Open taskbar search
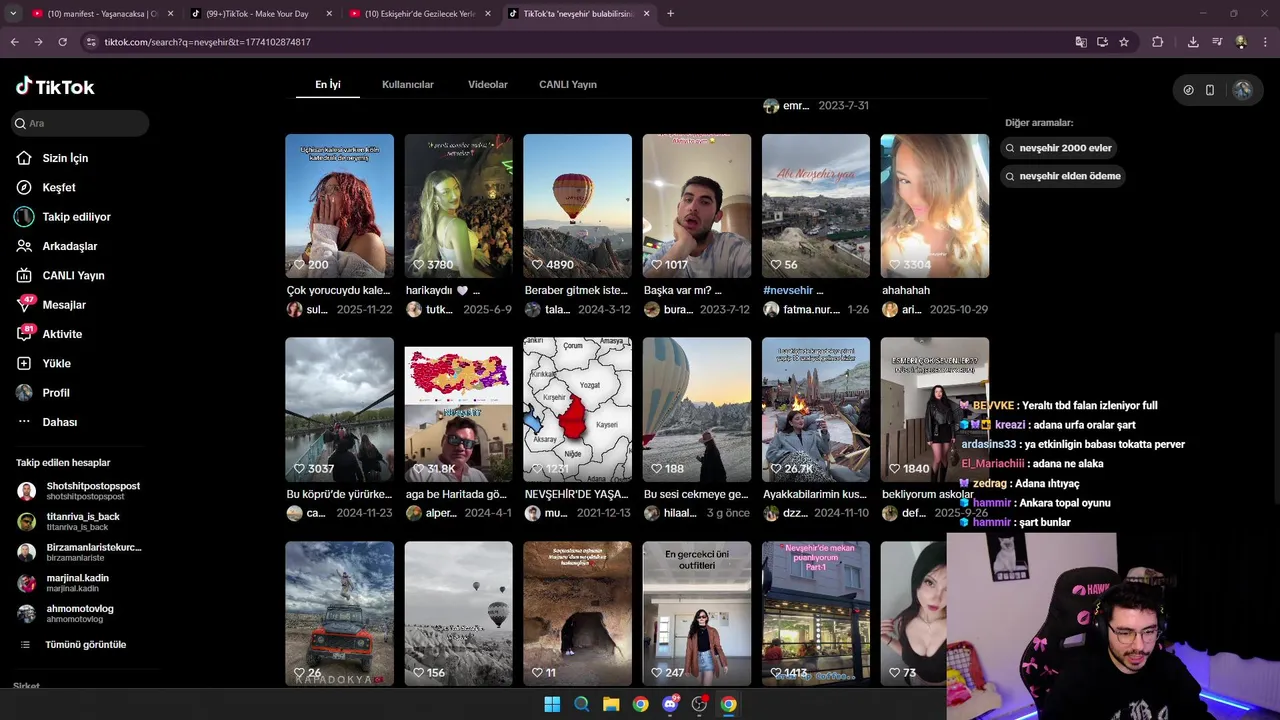This screenshot has width=1280, height=720. pos(581,704)
